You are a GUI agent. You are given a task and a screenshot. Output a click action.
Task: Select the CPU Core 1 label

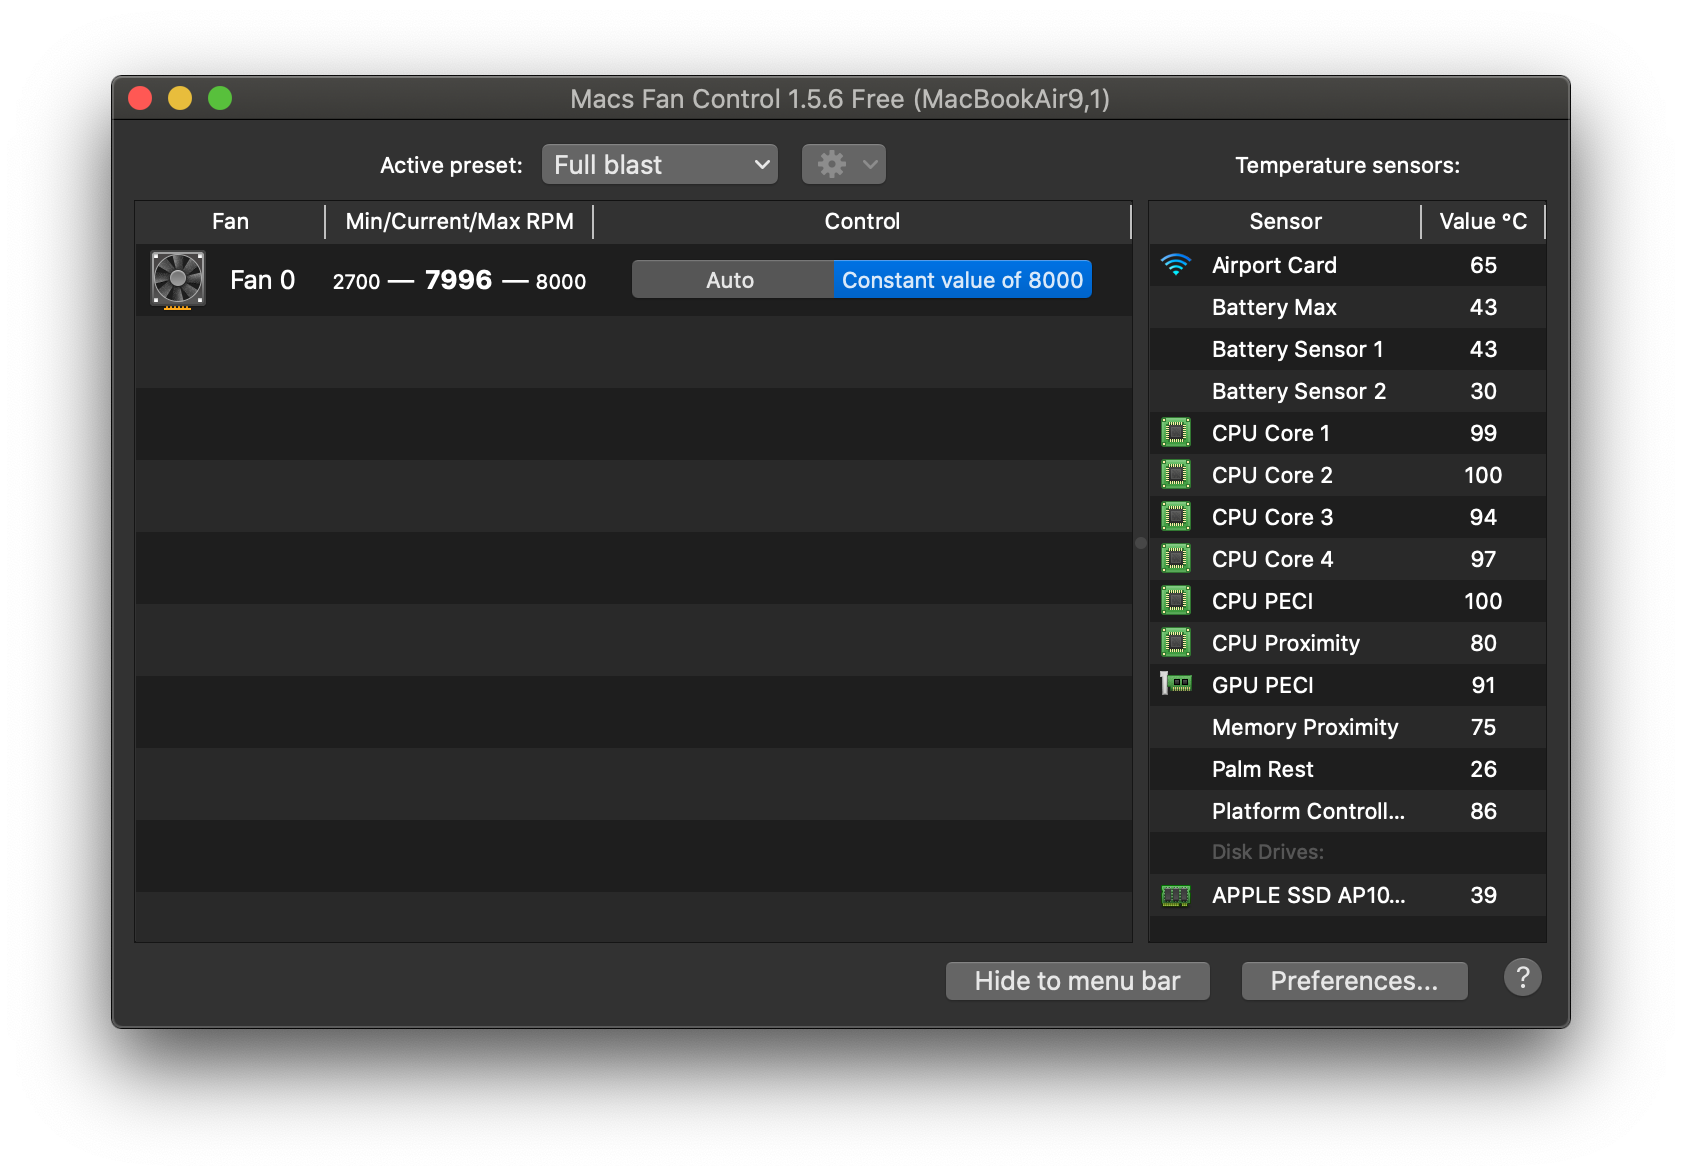[x=1271, y=433]
